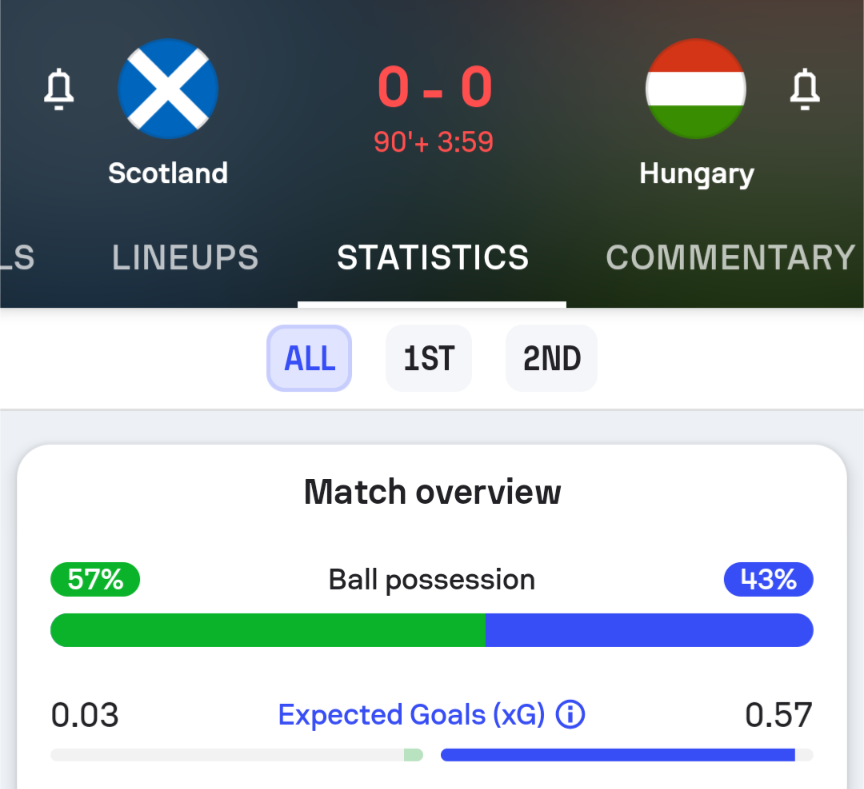864x789 pixels.
Task: Toggle Scotland notification bell
Action: [x=59, y=89]
